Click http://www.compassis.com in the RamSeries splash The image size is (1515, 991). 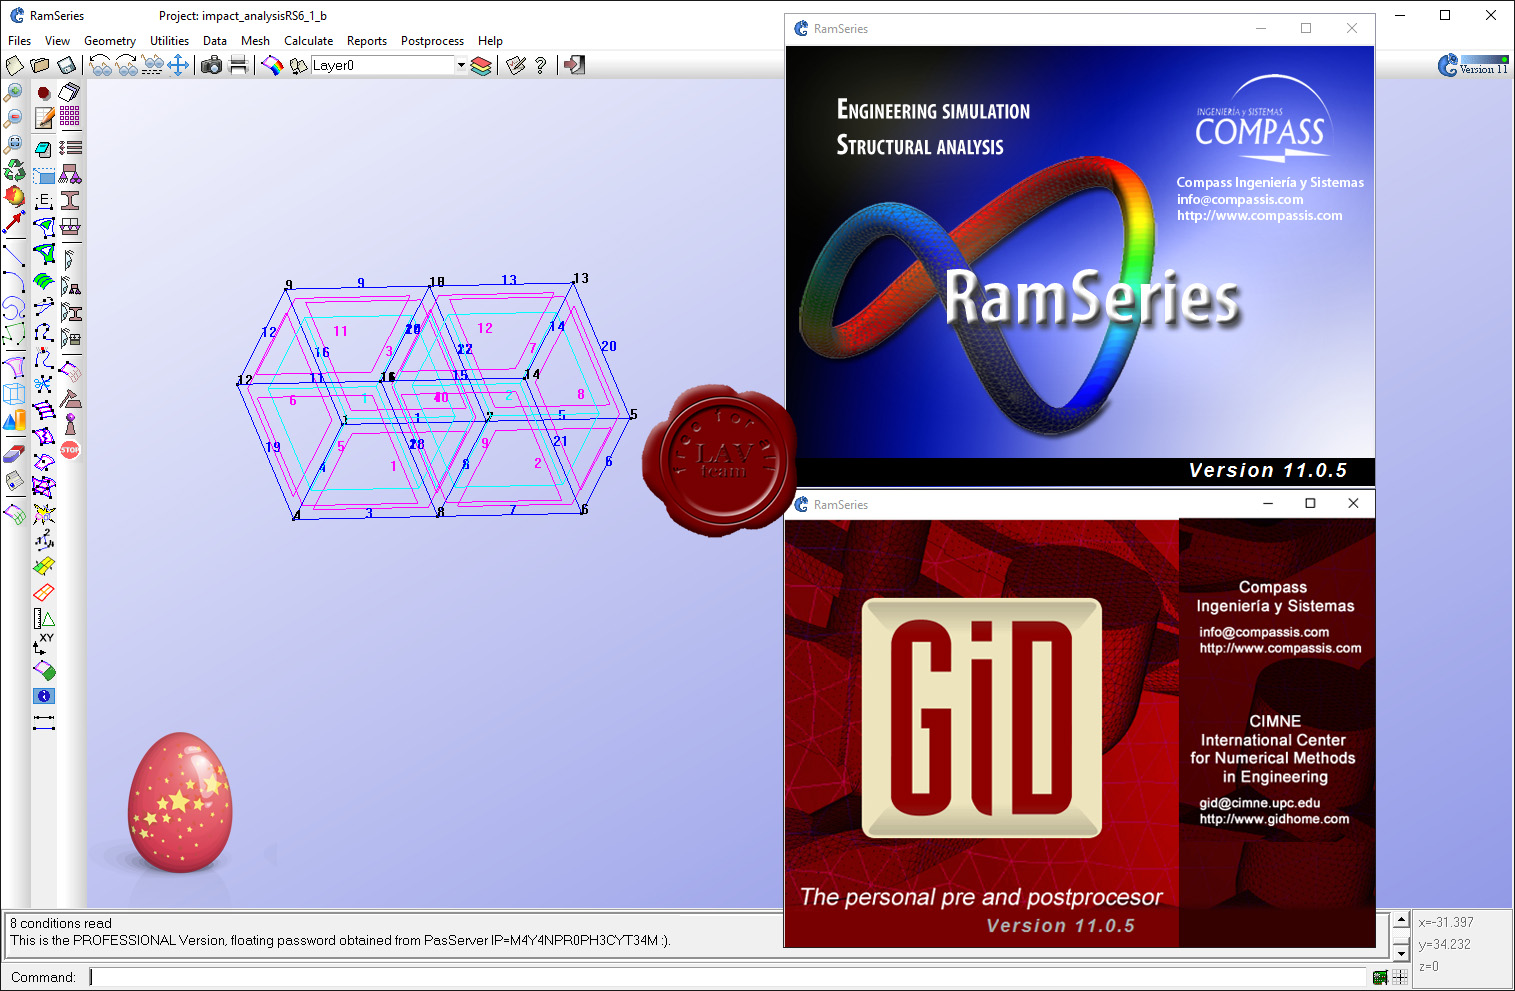pos(1259,216)
